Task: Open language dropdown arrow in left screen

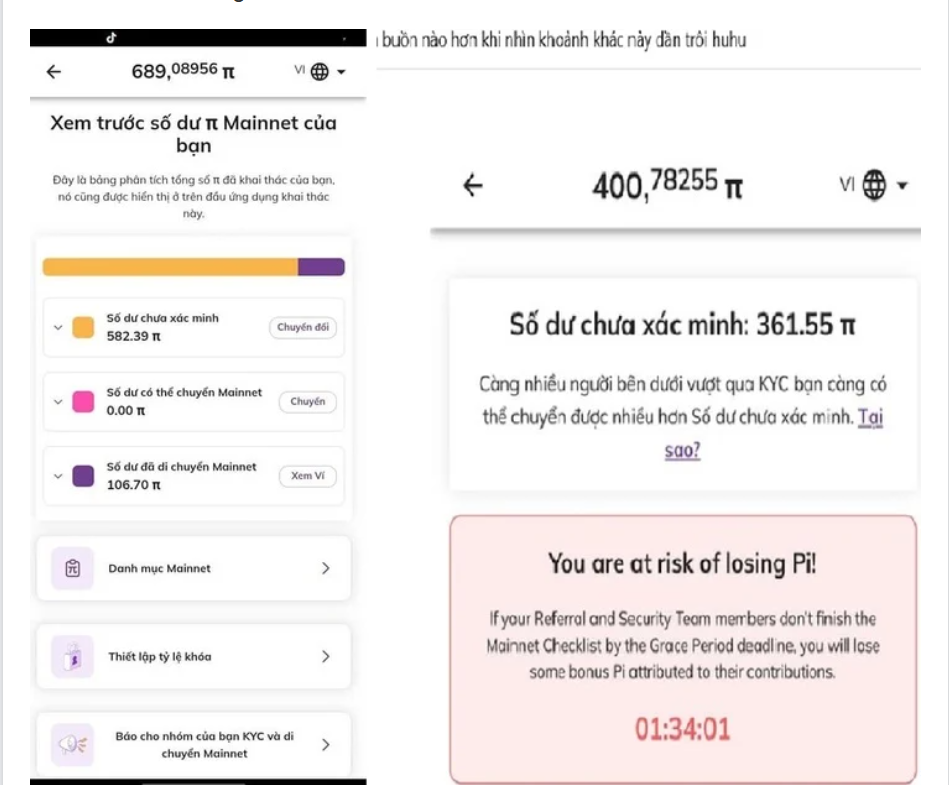Action: click(341, 72)
